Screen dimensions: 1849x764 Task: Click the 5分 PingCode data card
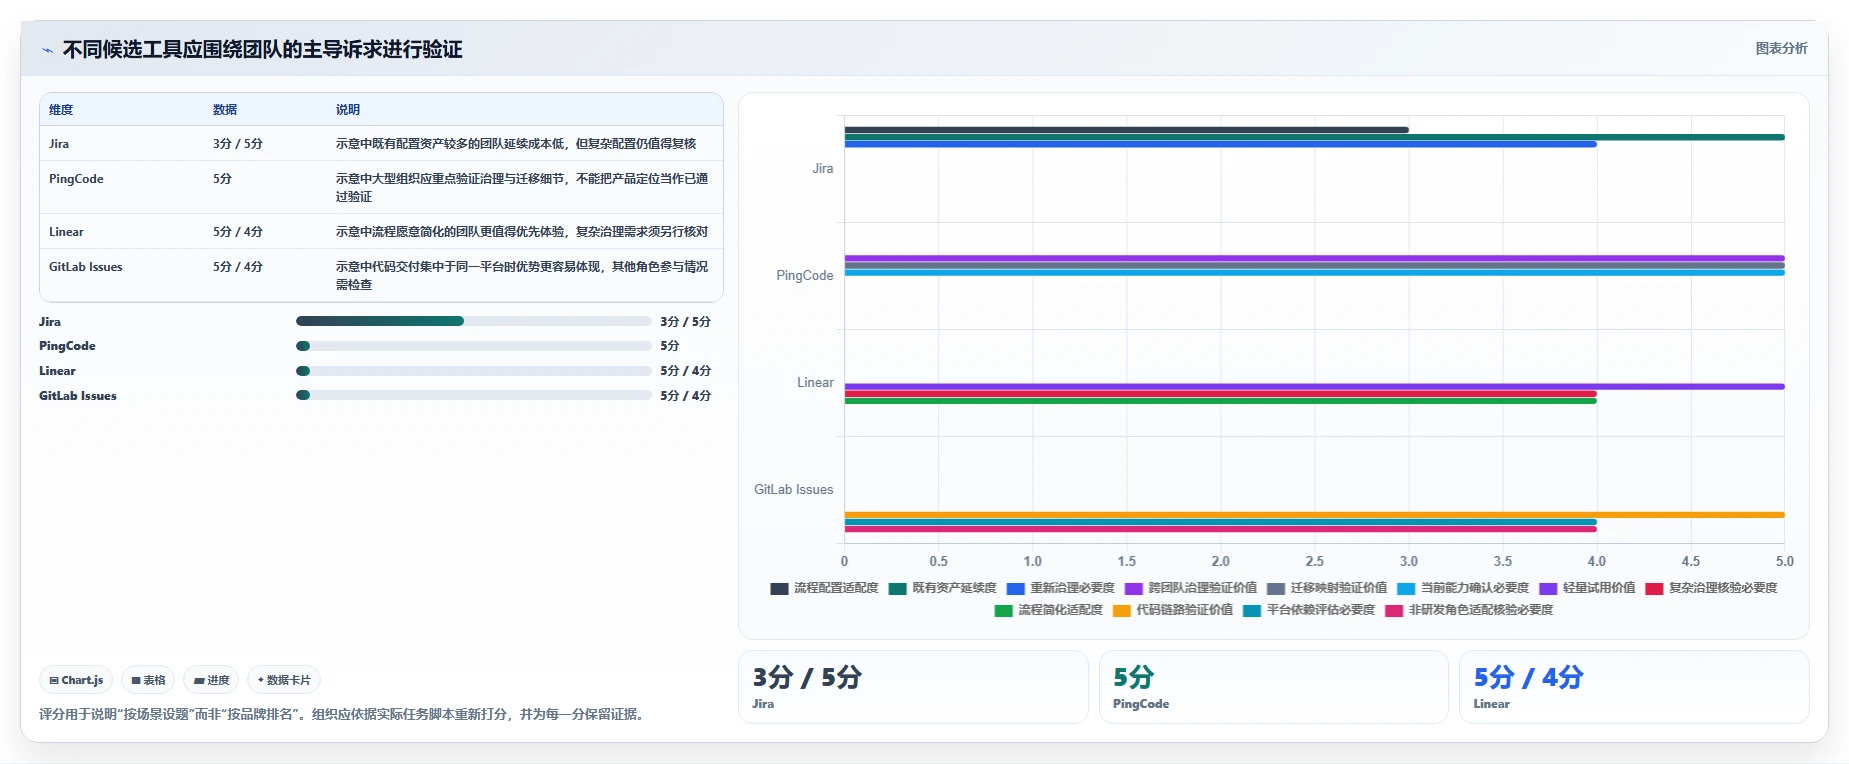click(1274, 687)
